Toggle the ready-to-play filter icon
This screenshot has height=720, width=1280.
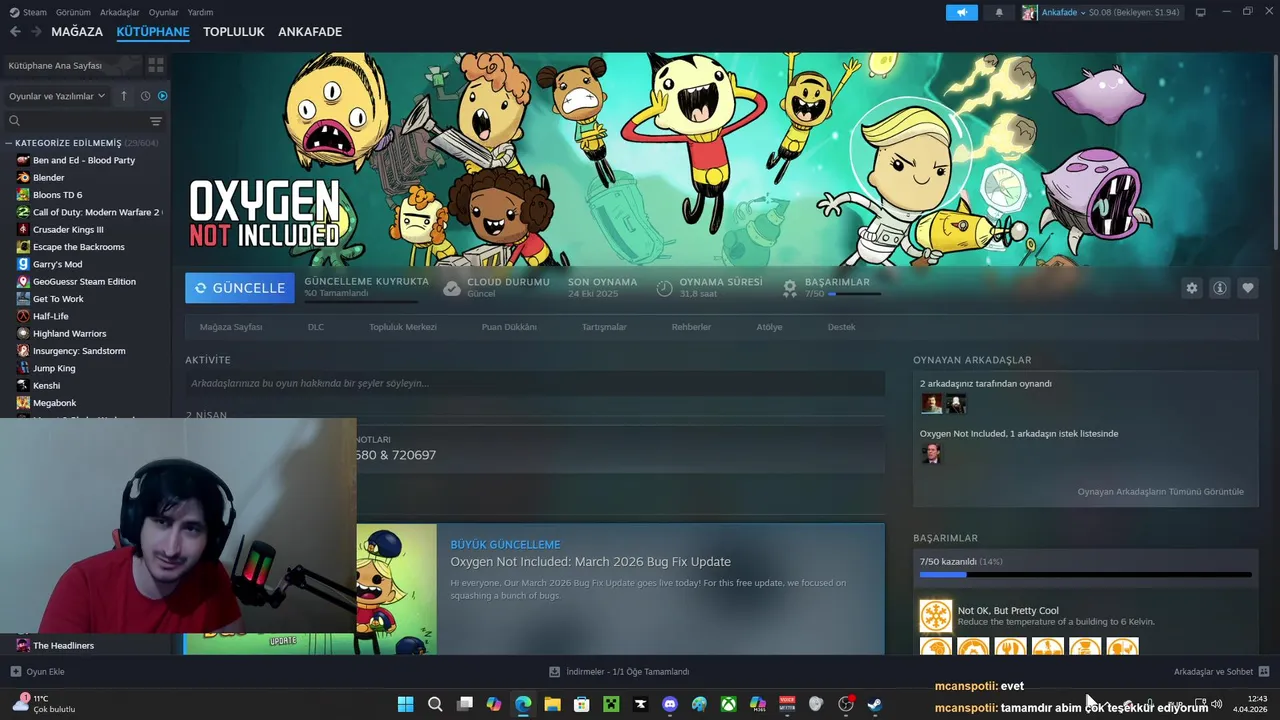click(x=162, y=96)
